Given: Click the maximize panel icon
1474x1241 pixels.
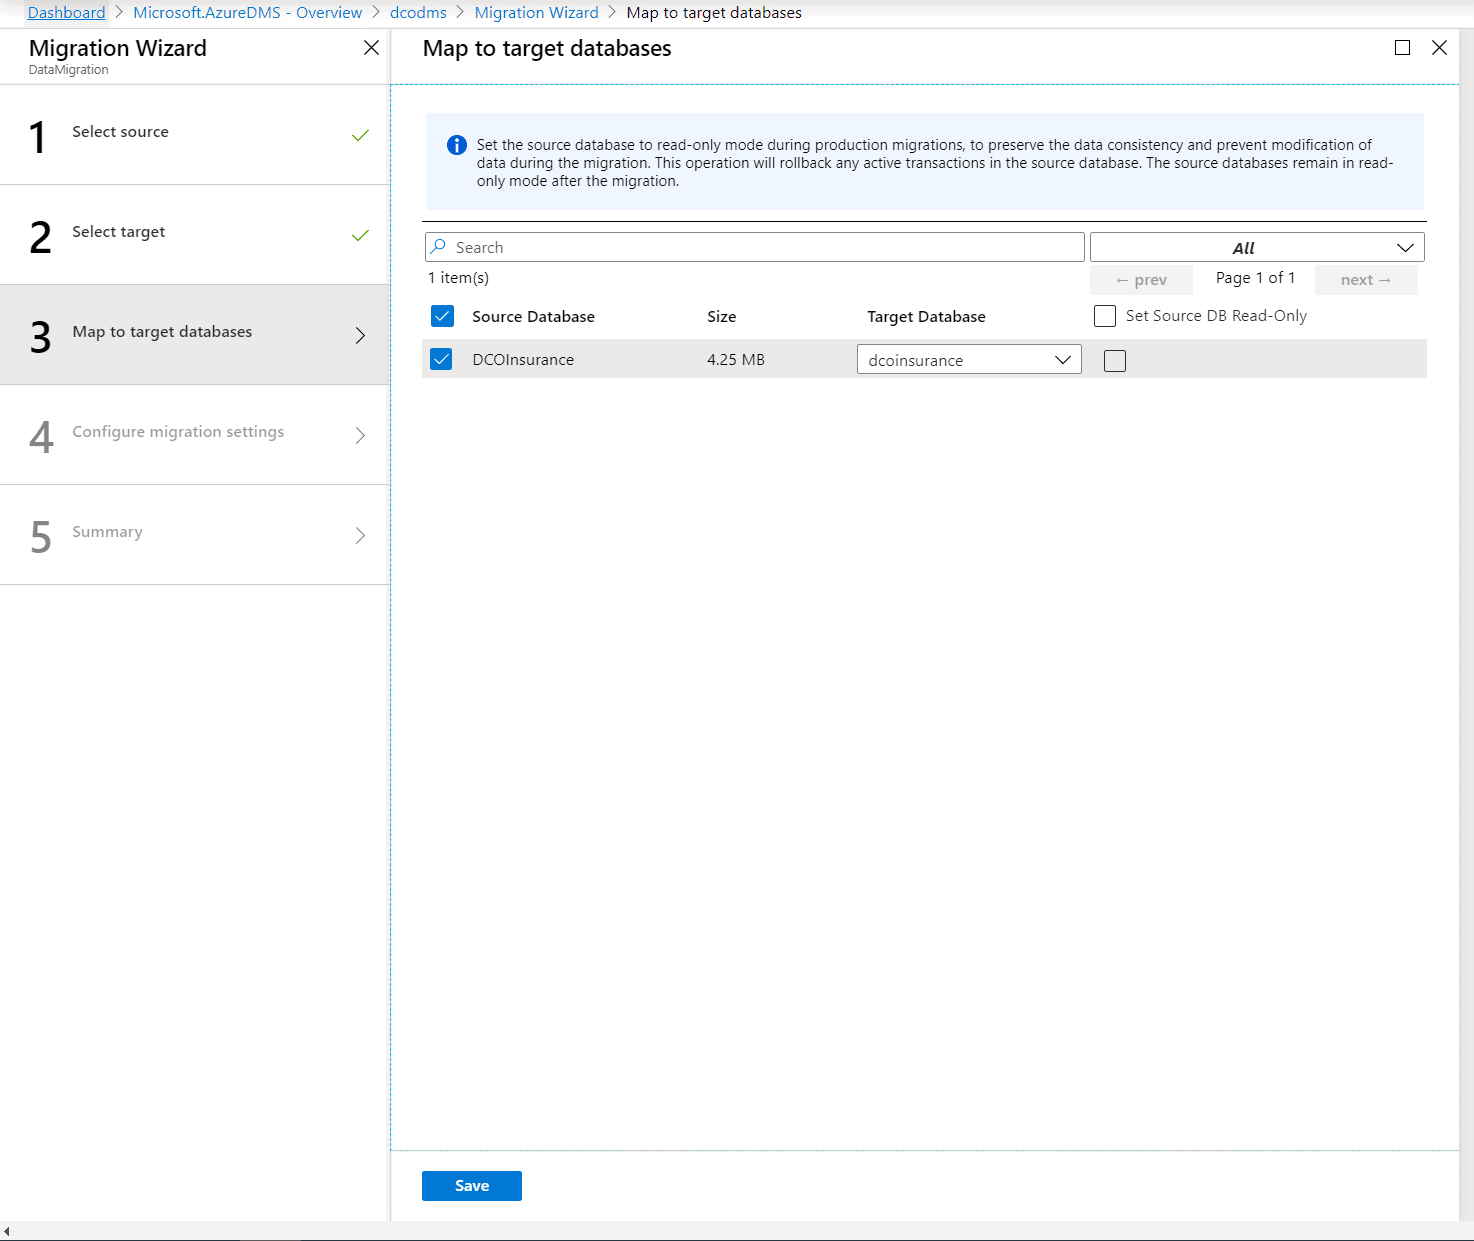Looking at the screenshot, I should tap(1402, 47).
